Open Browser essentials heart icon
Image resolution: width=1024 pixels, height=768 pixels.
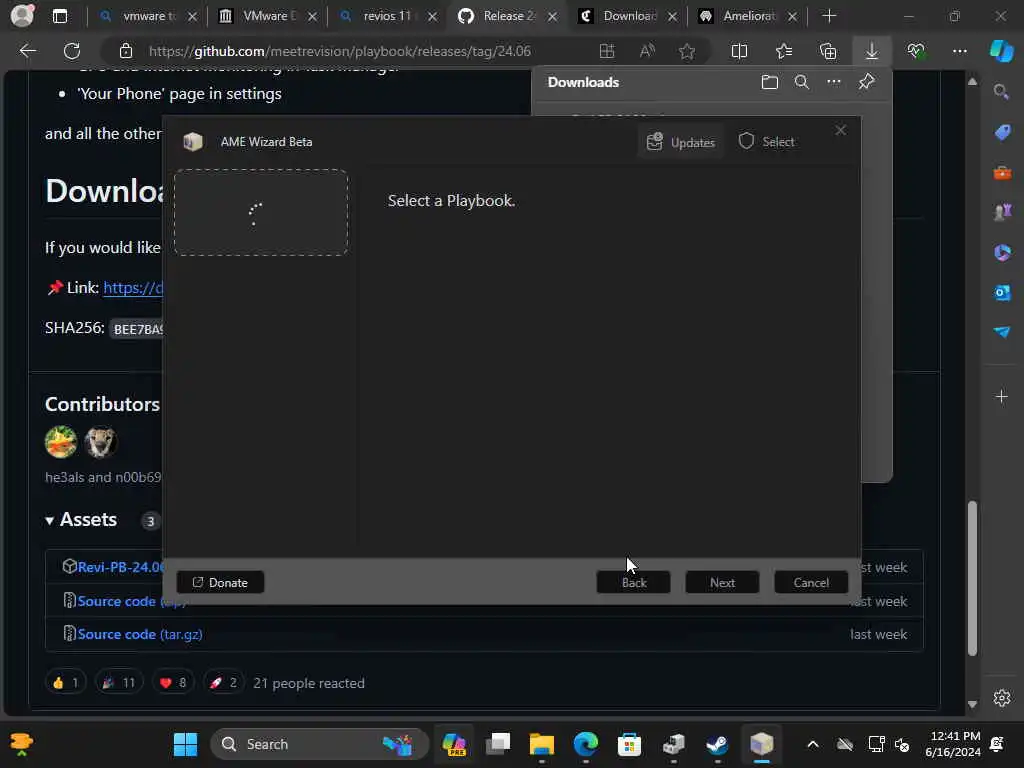[x=916, y=51]
